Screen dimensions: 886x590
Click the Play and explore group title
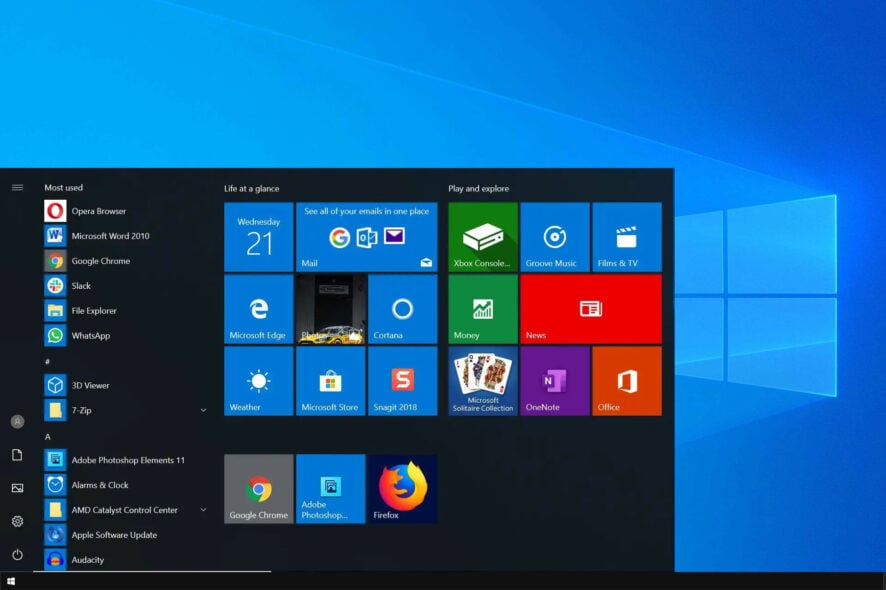tap(479, 189)
